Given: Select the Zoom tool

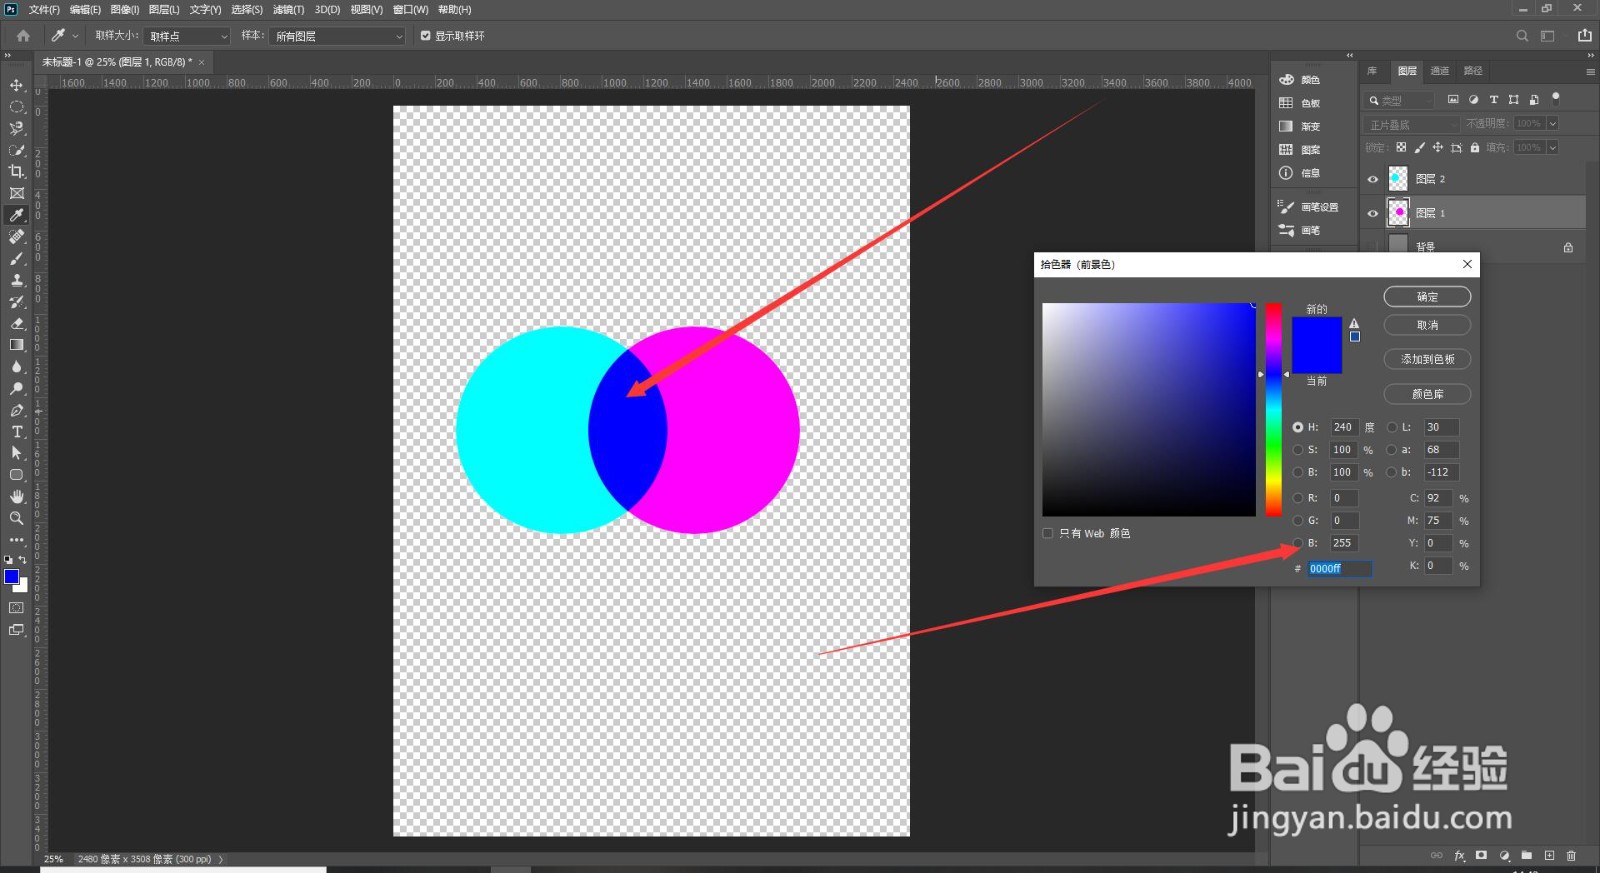Looking at the screenshot, I should pyautogui.click(x=16, y=518).
